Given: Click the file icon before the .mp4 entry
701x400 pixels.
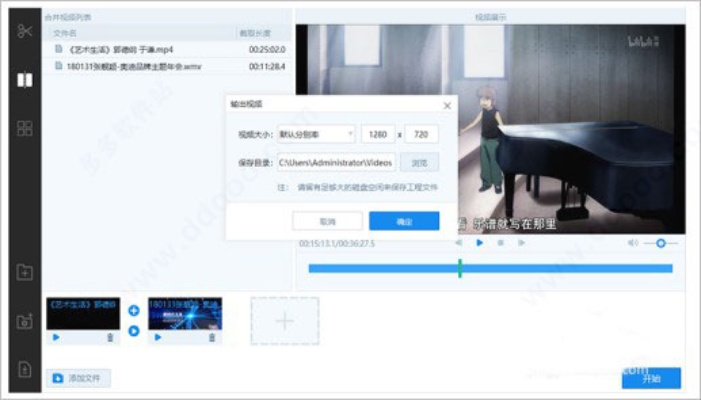Looking at the screenshot, I should pos(59,49).
